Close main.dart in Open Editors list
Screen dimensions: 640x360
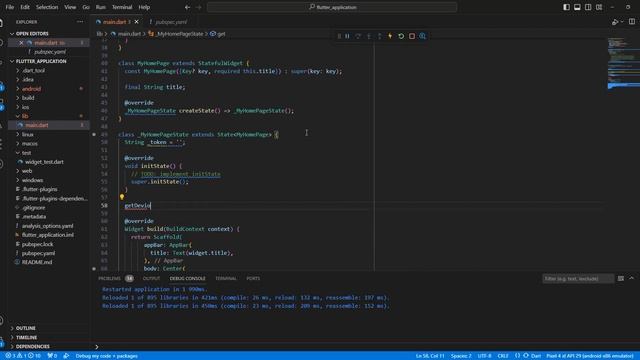[x=21, y=42]
